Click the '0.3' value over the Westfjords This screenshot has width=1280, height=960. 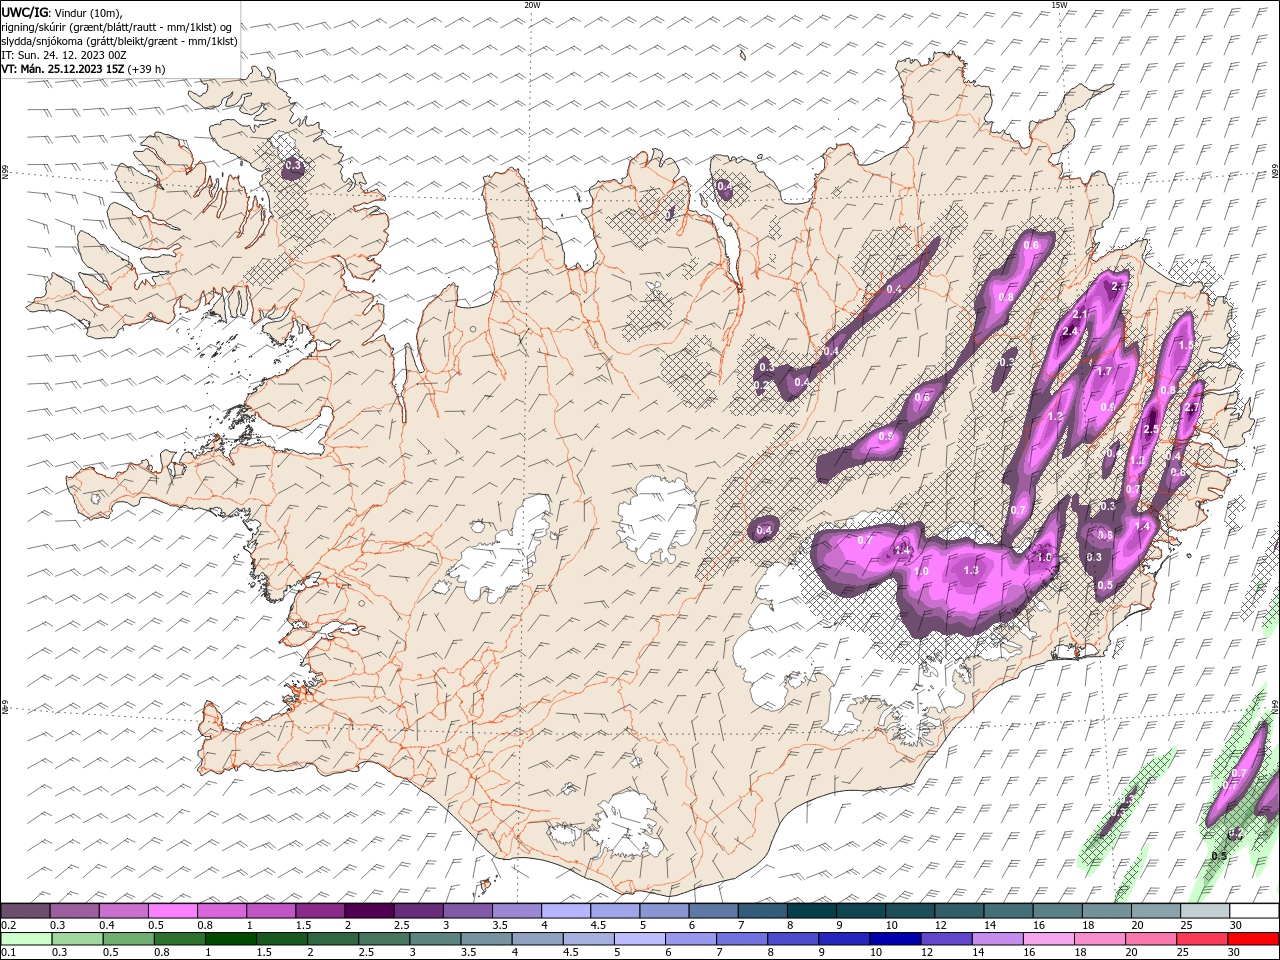pos(293,164)
